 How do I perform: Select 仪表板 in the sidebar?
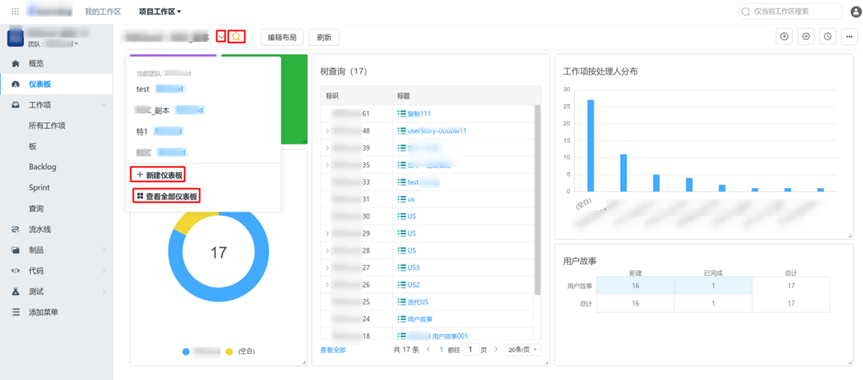56,84
